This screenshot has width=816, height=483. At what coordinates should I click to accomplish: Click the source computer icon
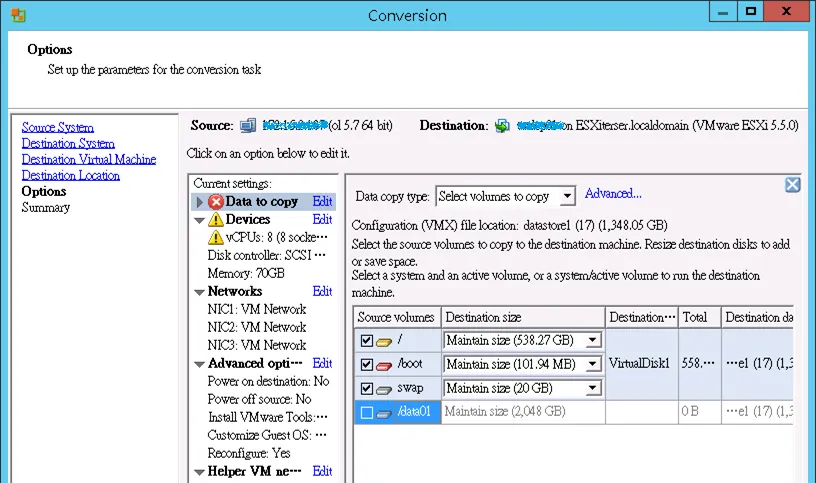(248, 125)
